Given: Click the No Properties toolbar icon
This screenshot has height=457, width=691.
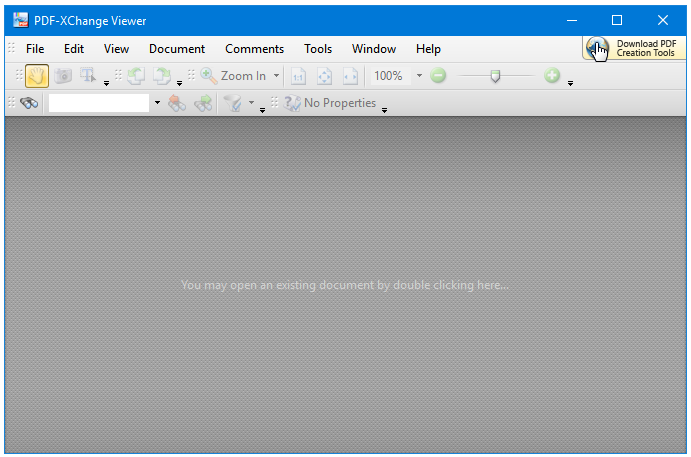Looking at the screenshot, I should (x=292, y=103).
